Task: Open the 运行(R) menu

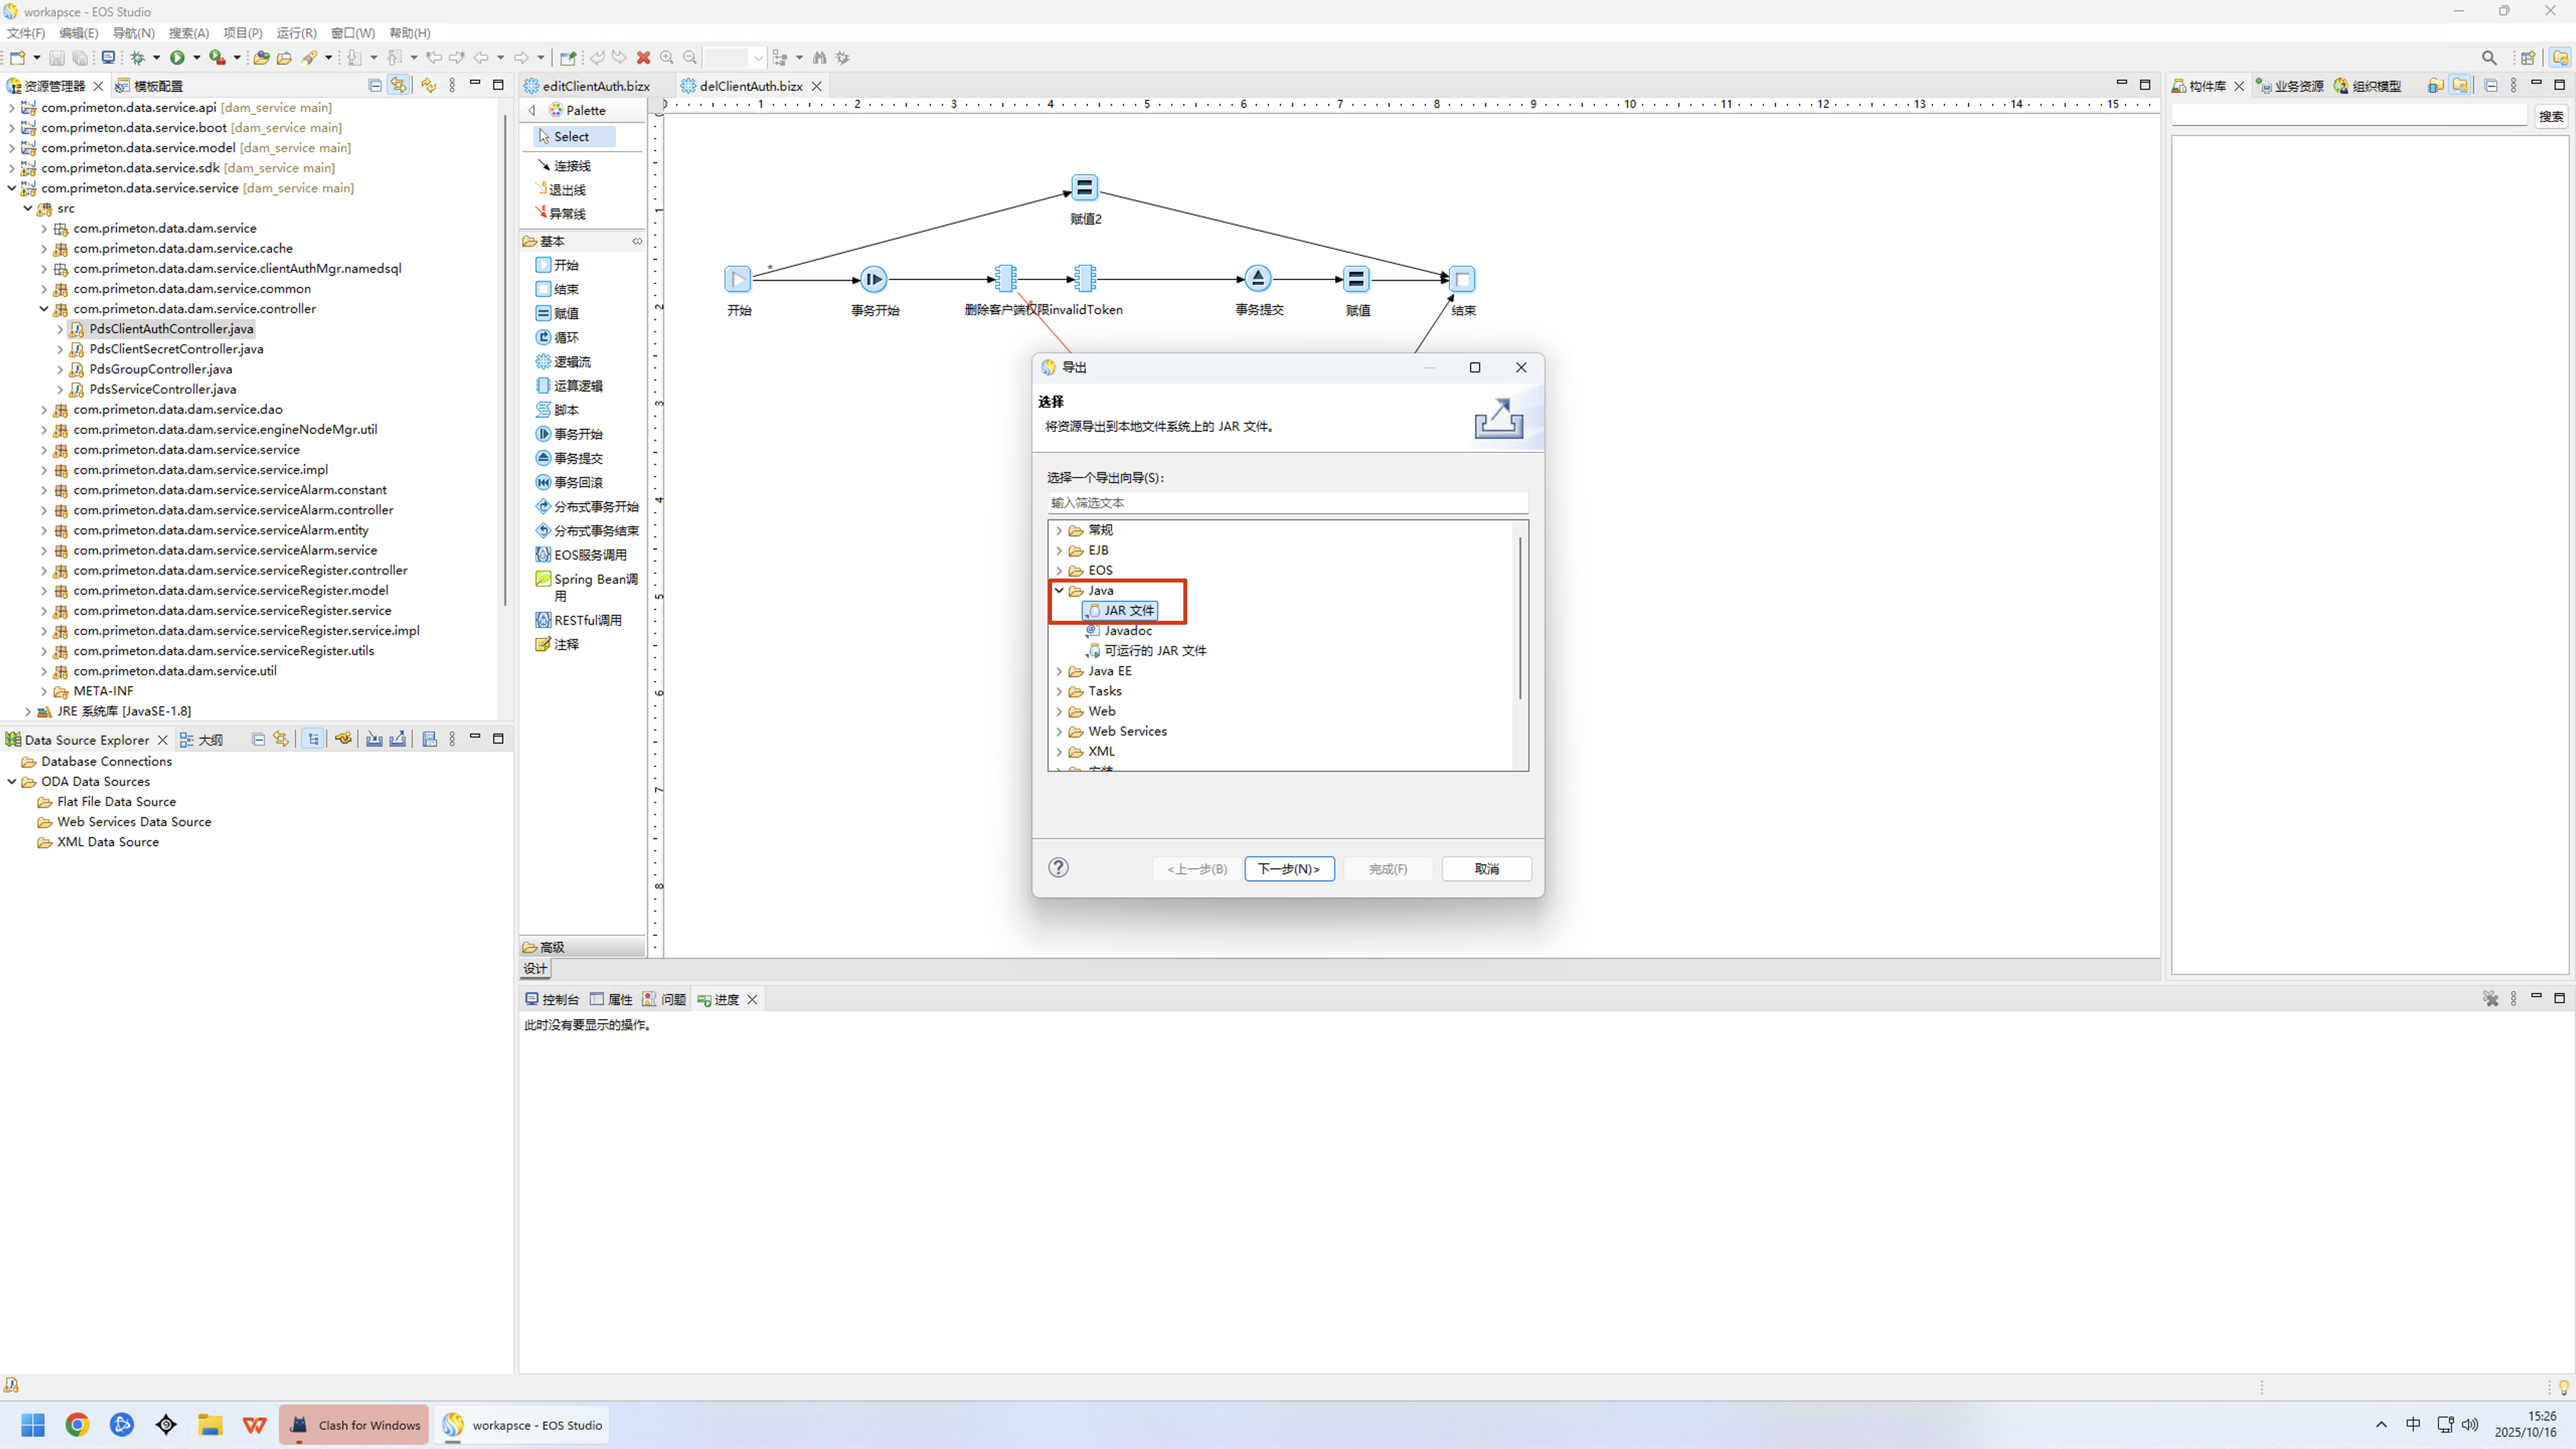Action: click(295, 33)
